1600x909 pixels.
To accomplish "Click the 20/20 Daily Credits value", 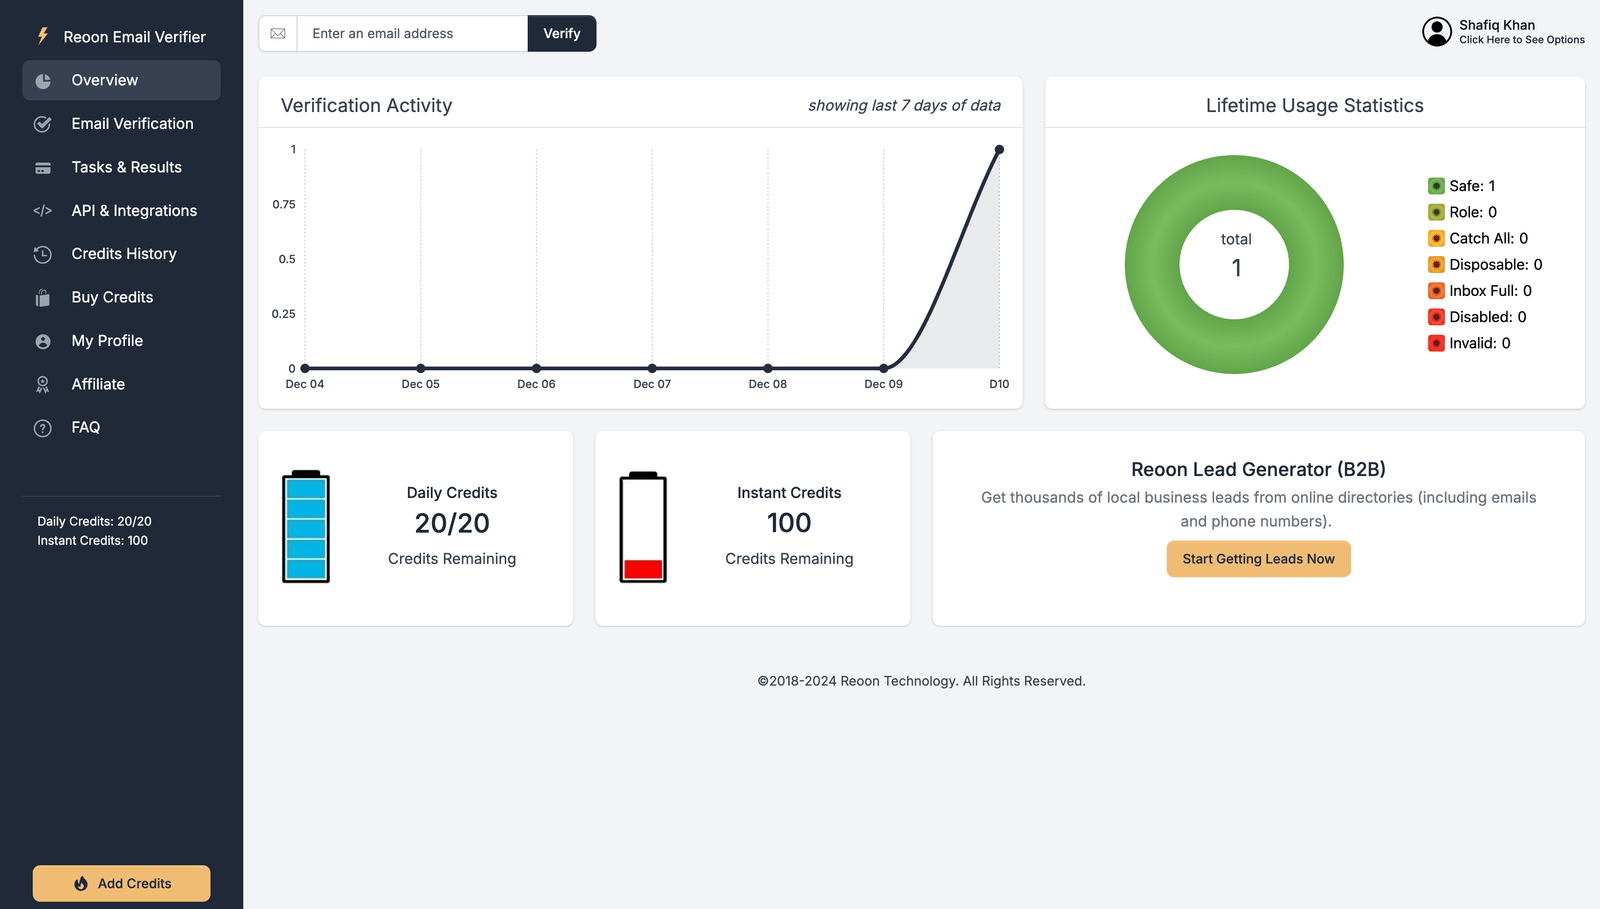I will tap(452, 524).
